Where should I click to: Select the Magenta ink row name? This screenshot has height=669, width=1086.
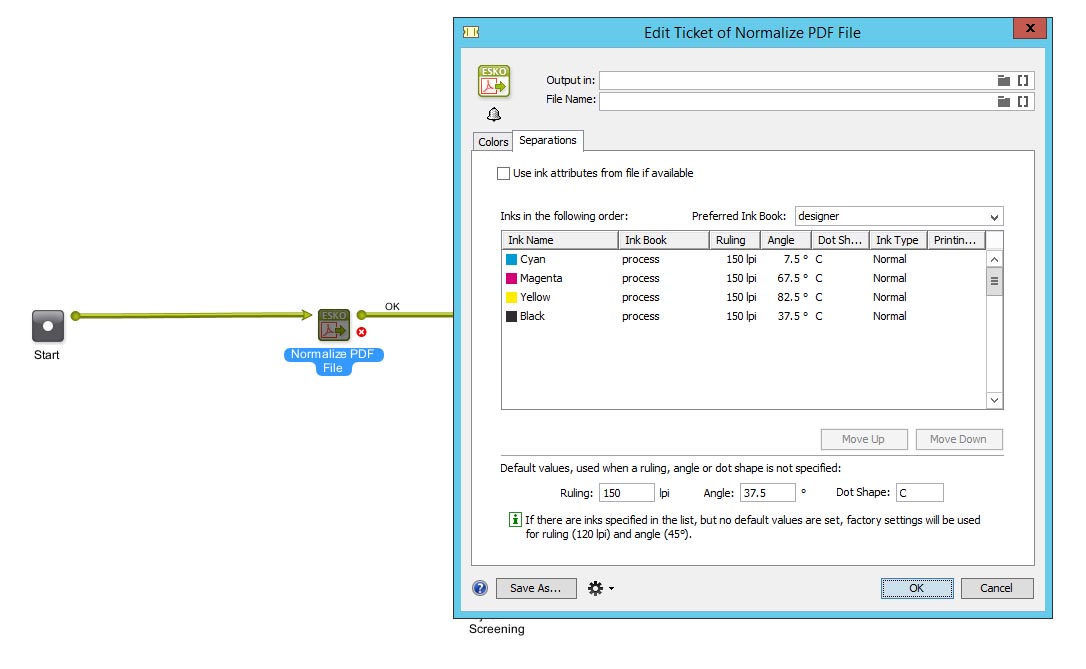pos(541,278)
